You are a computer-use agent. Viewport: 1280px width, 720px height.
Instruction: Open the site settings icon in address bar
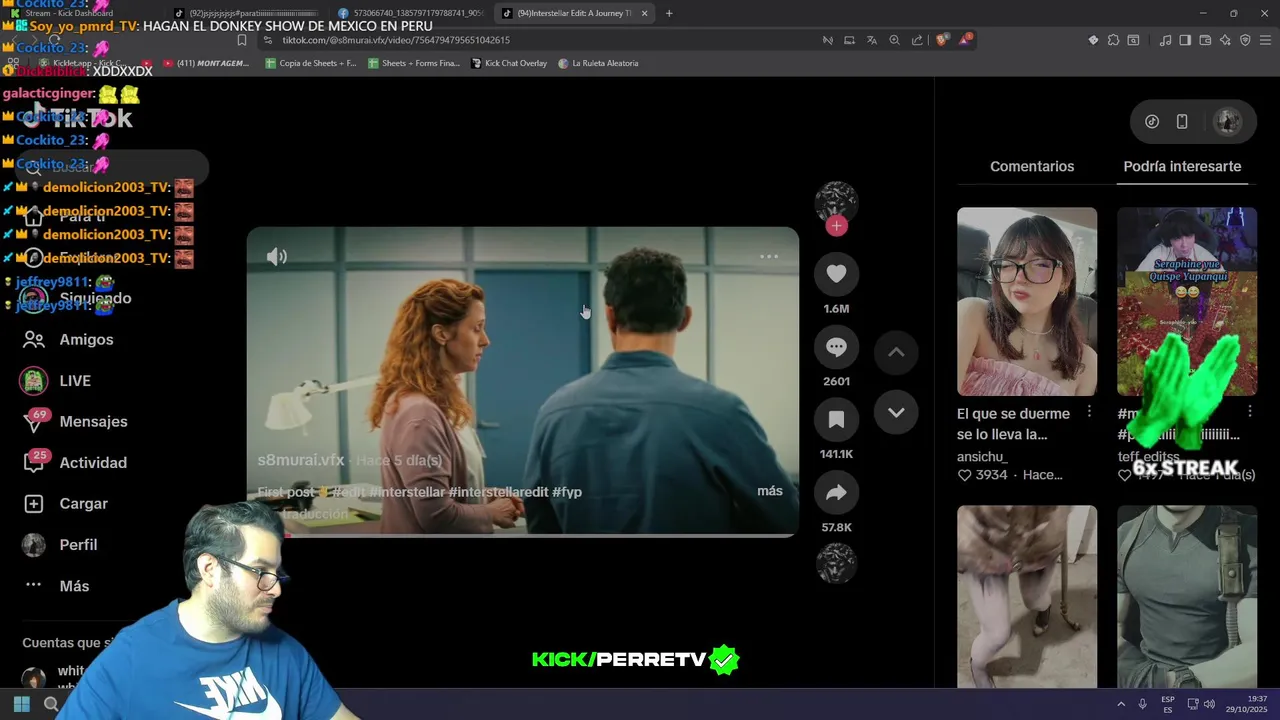coord(267,40)
